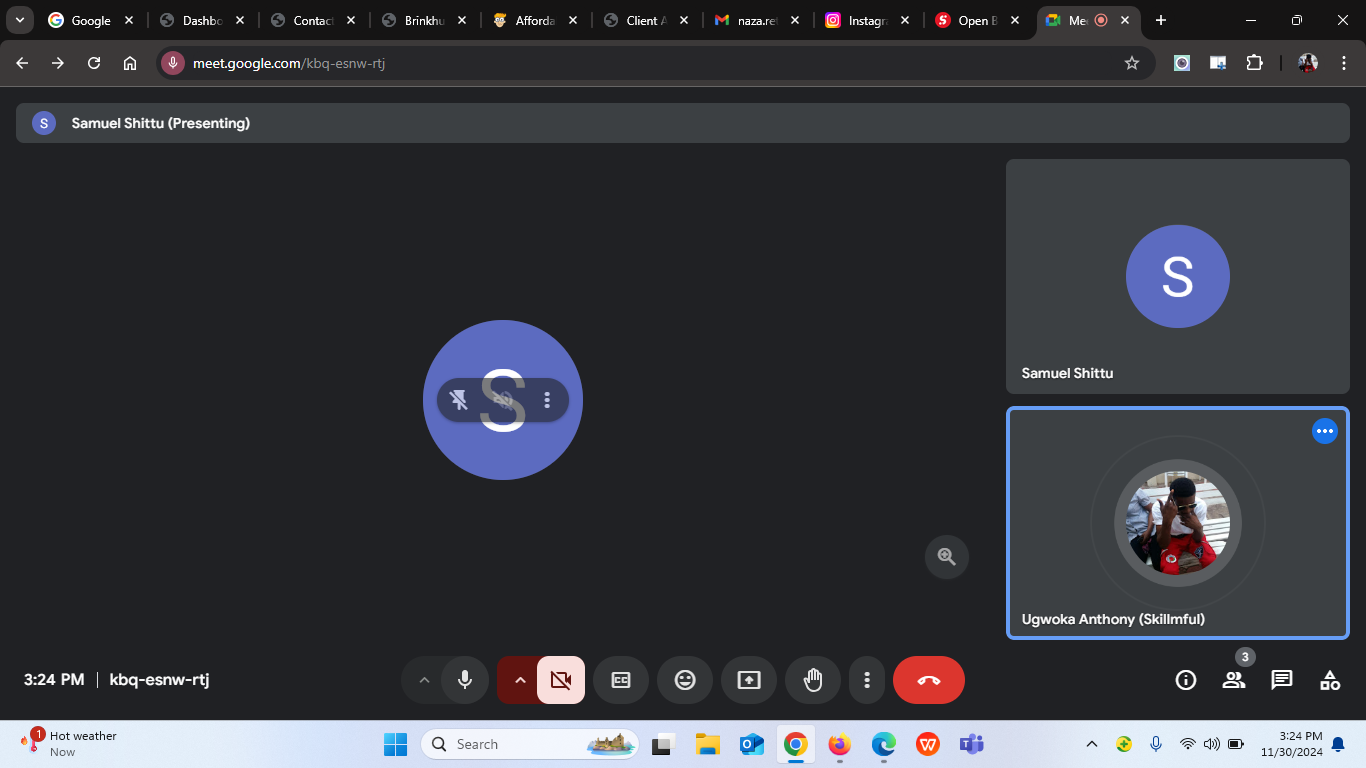Expand audio settings chevron beside microphone
The height and width of the screenshot is (768, 1366).
(424, 680)
